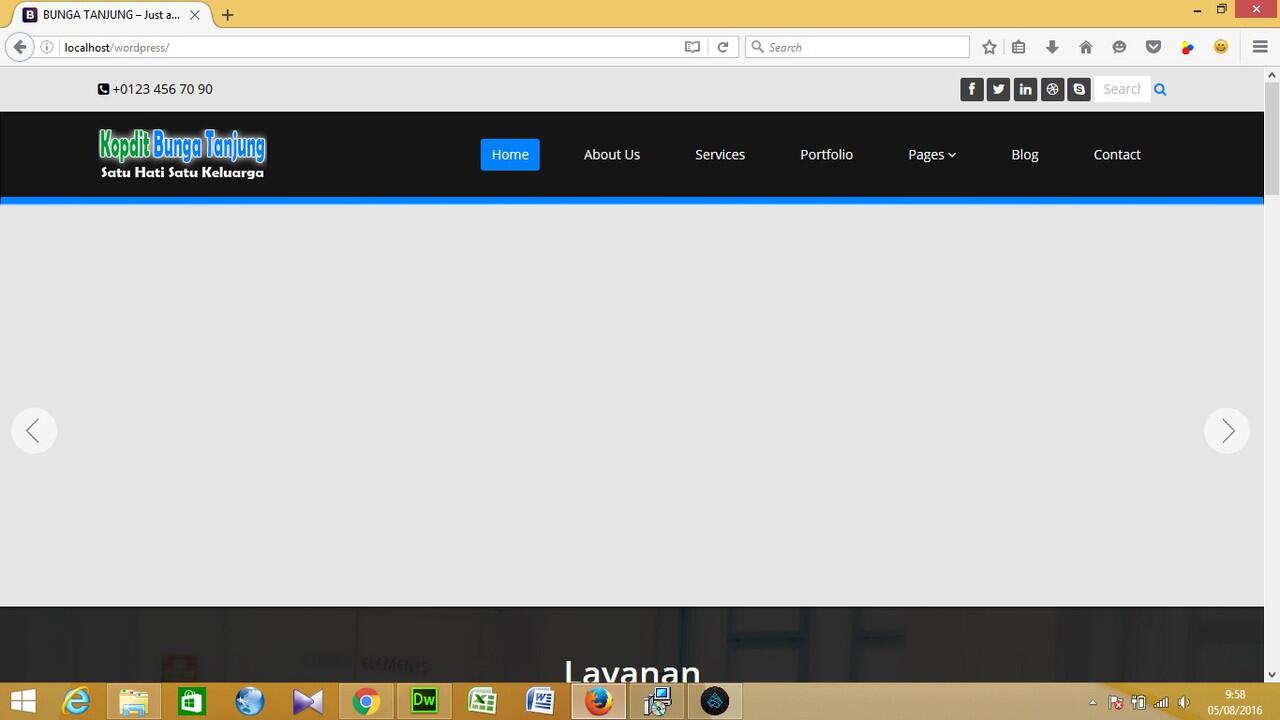Click the Facebook social icon

[x=971, y=89]
